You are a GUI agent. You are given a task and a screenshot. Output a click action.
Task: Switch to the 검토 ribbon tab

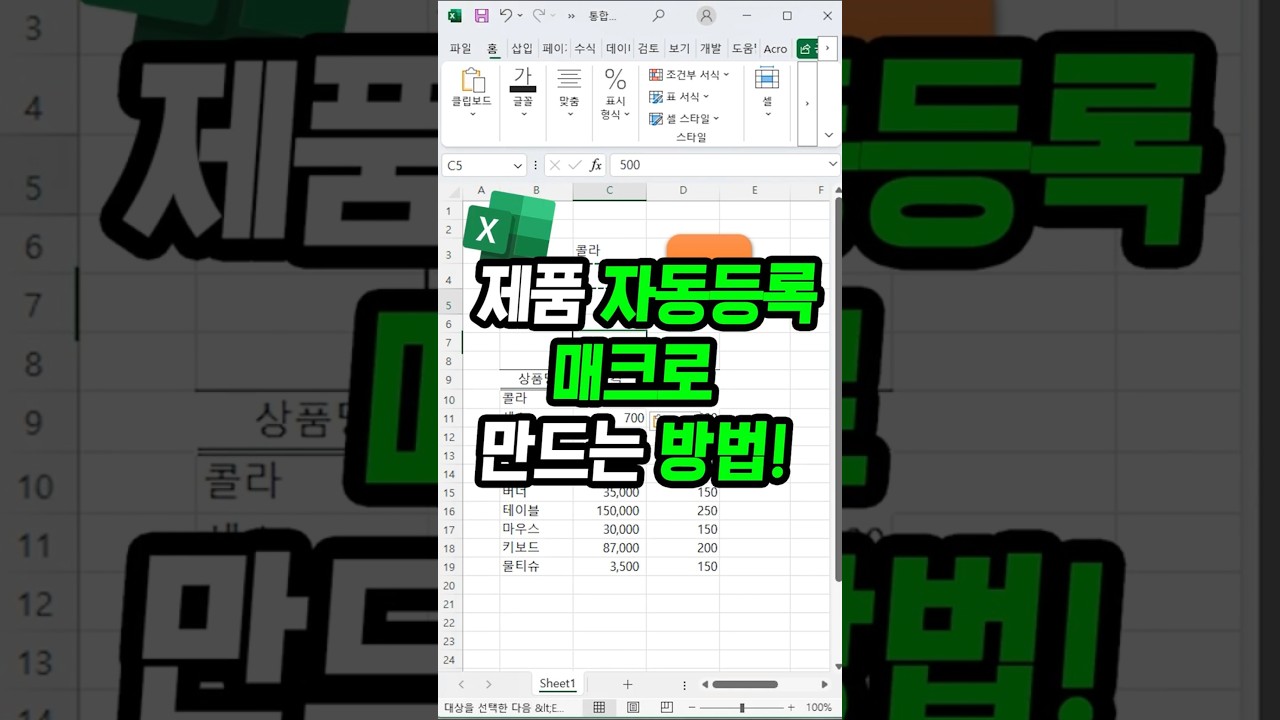click(648, 48)
